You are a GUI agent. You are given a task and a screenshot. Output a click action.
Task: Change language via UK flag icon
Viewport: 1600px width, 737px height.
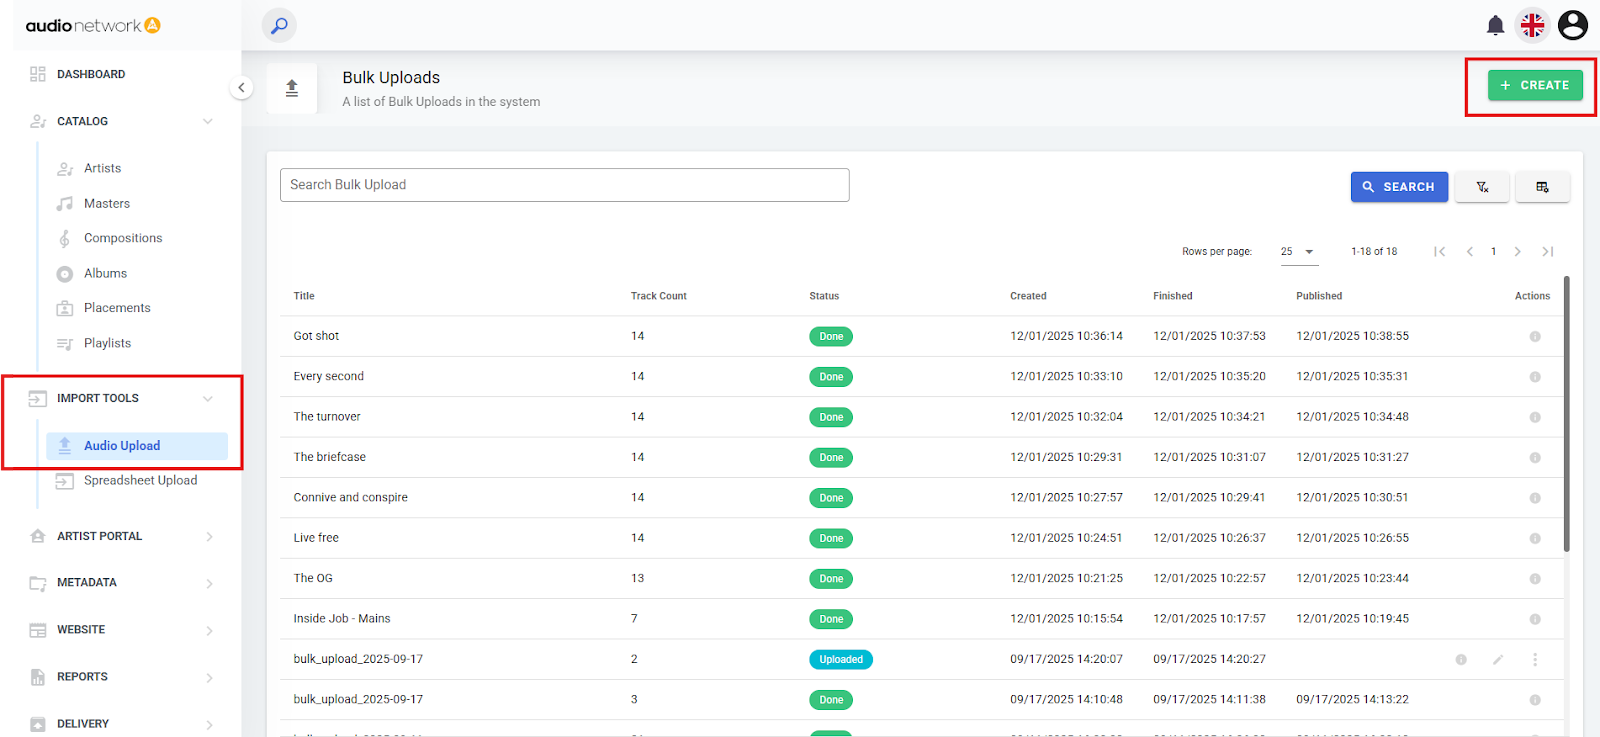[1532, 25]
